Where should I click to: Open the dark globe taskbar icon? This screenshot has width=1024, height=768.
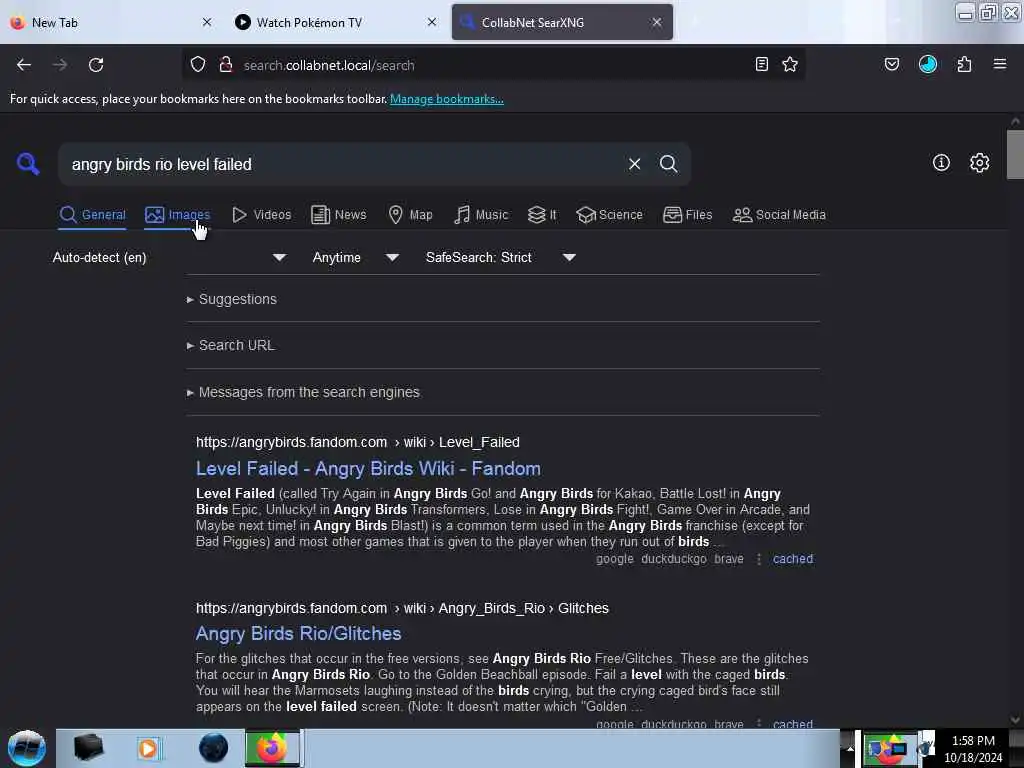click(x=214, y=748)
